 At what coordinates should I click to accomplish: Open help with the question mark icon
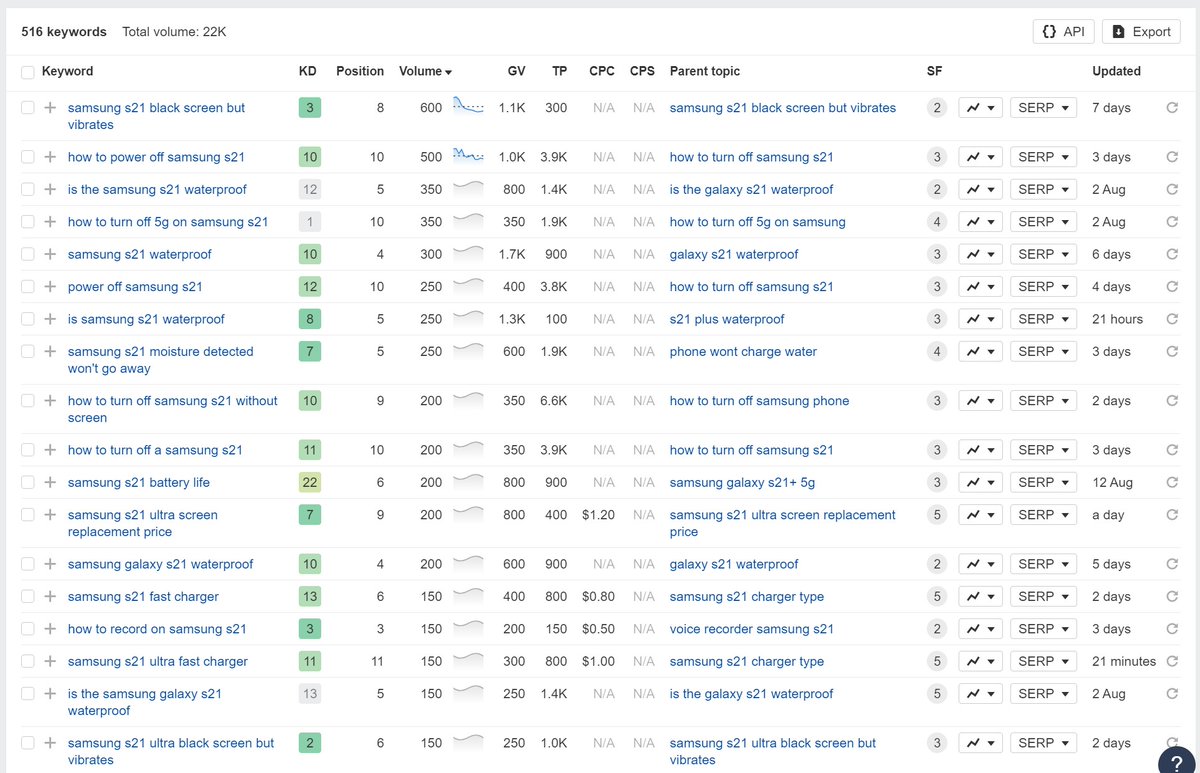click(x=1176, y=761)
